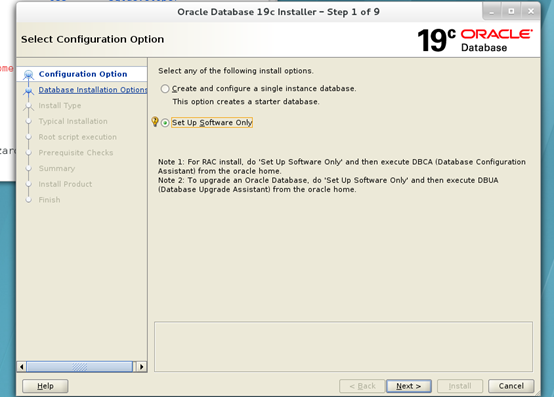Select 'Set Up Software Only' radio button
The height and width of the screenshot is (397, 554).
pyautogui.click(x=165, y=123)
